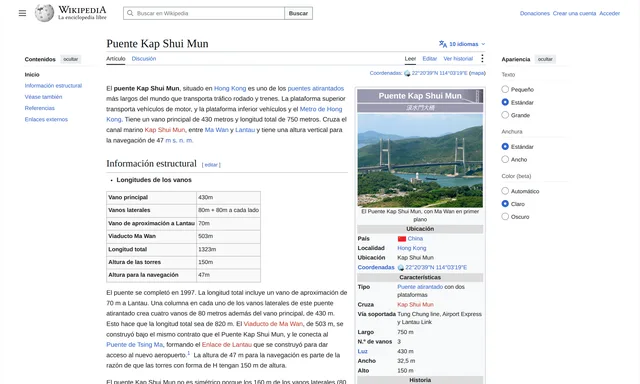Open Metro de Hong Kong link

pyautogui.click(x=321, y=109)
